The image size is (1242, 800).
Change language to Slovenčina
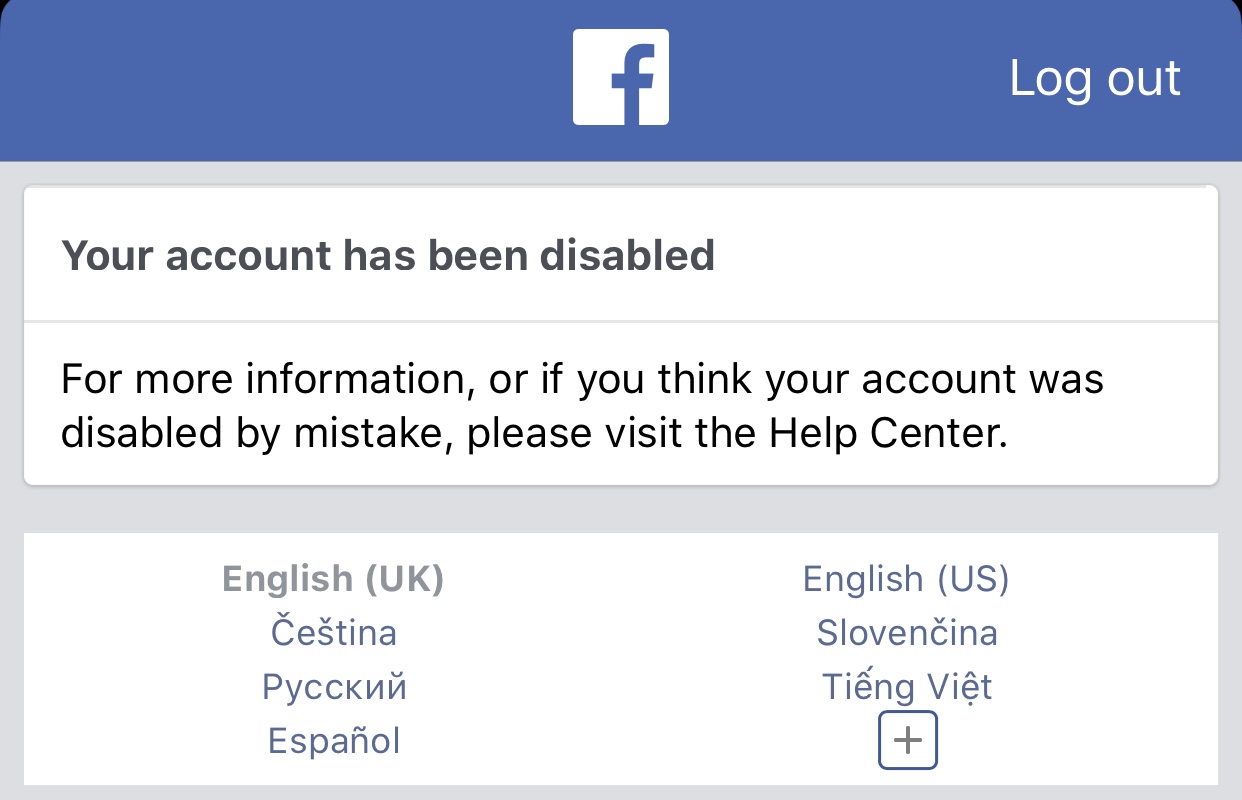pos(906,633)
